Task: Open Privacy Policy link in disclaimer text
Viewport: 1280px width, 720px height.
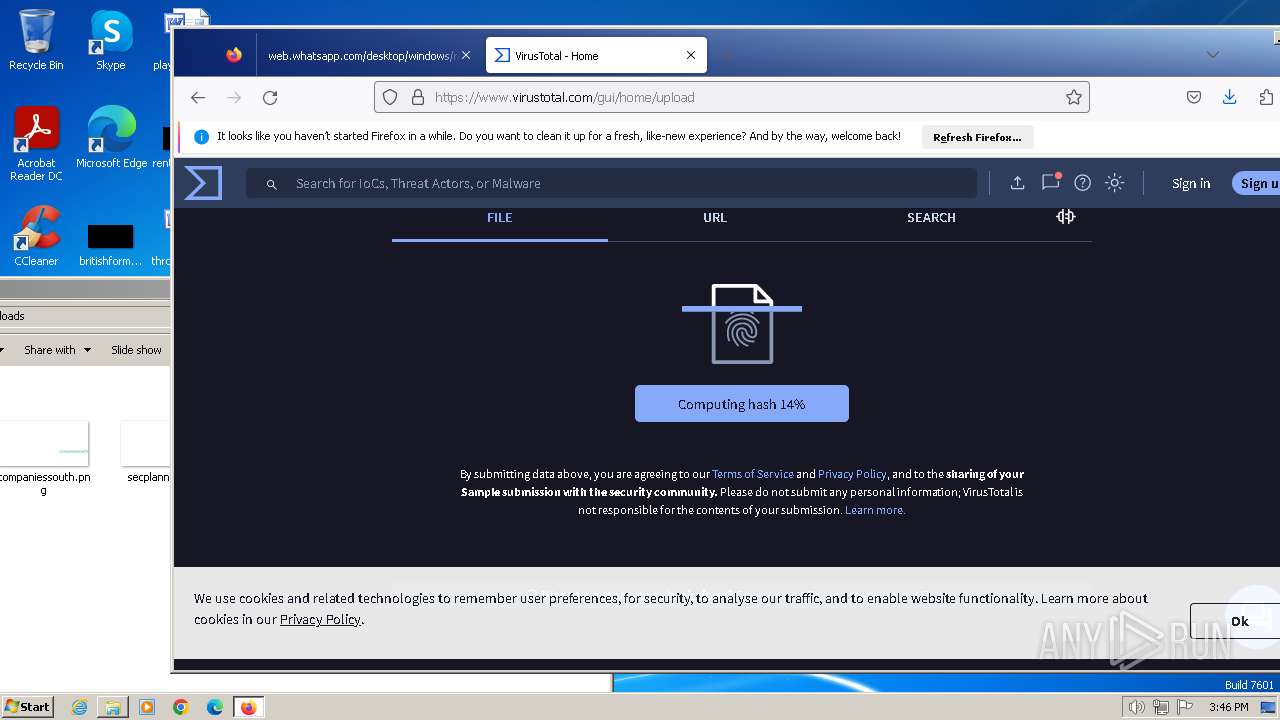Action: [852, 474]
